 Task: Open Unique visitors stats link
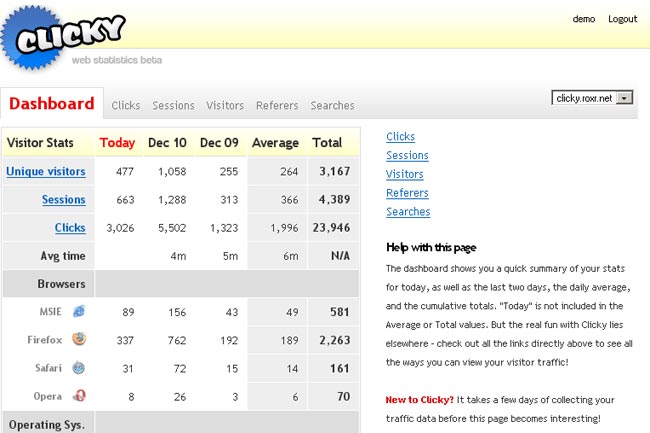[46, 172]
